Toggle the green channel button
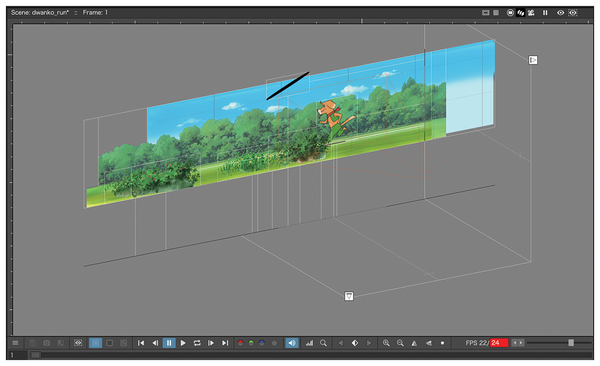This screenshot has height=366, width=600. pos(251,343)
